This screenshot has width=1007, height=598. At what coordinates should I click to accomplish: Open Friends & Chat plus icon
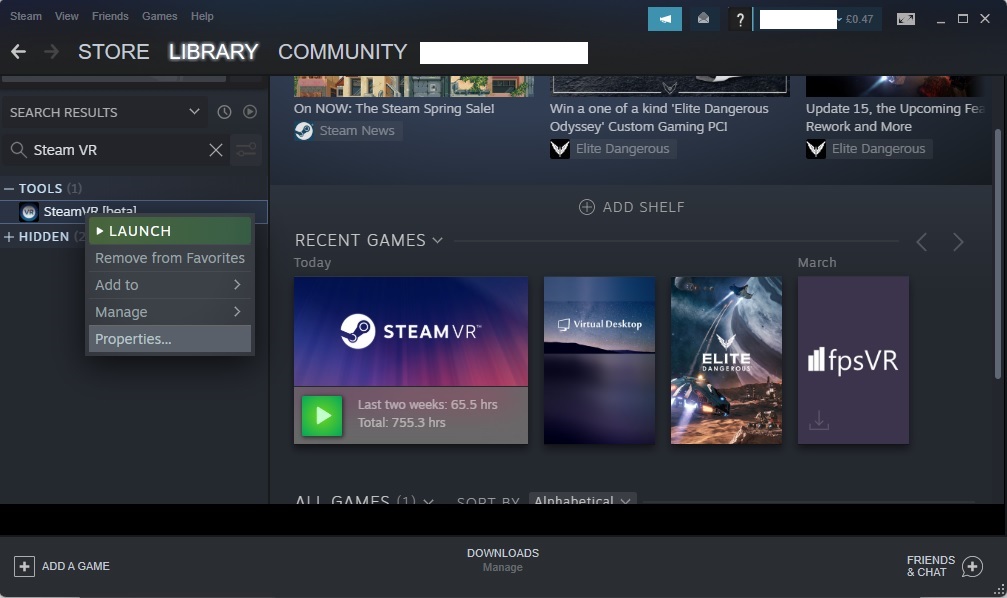click(972, 567)
